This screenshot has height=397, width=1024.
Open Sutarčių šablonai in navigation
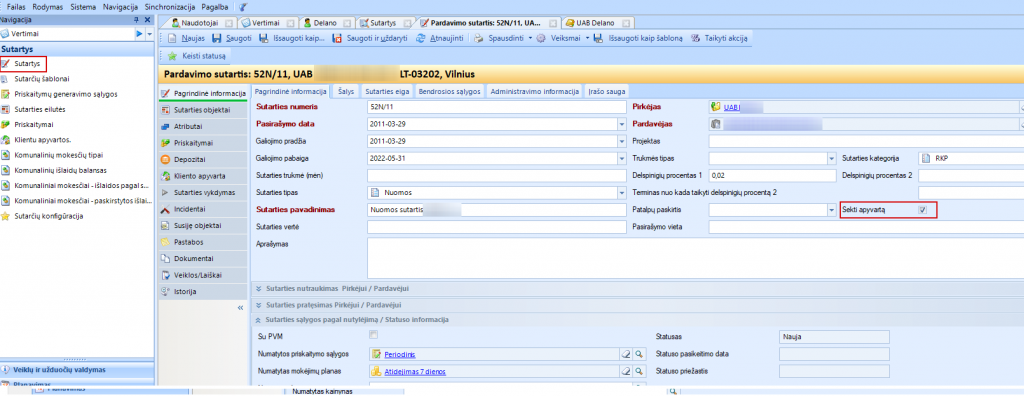pyautogui.click(x=42, y=78)
